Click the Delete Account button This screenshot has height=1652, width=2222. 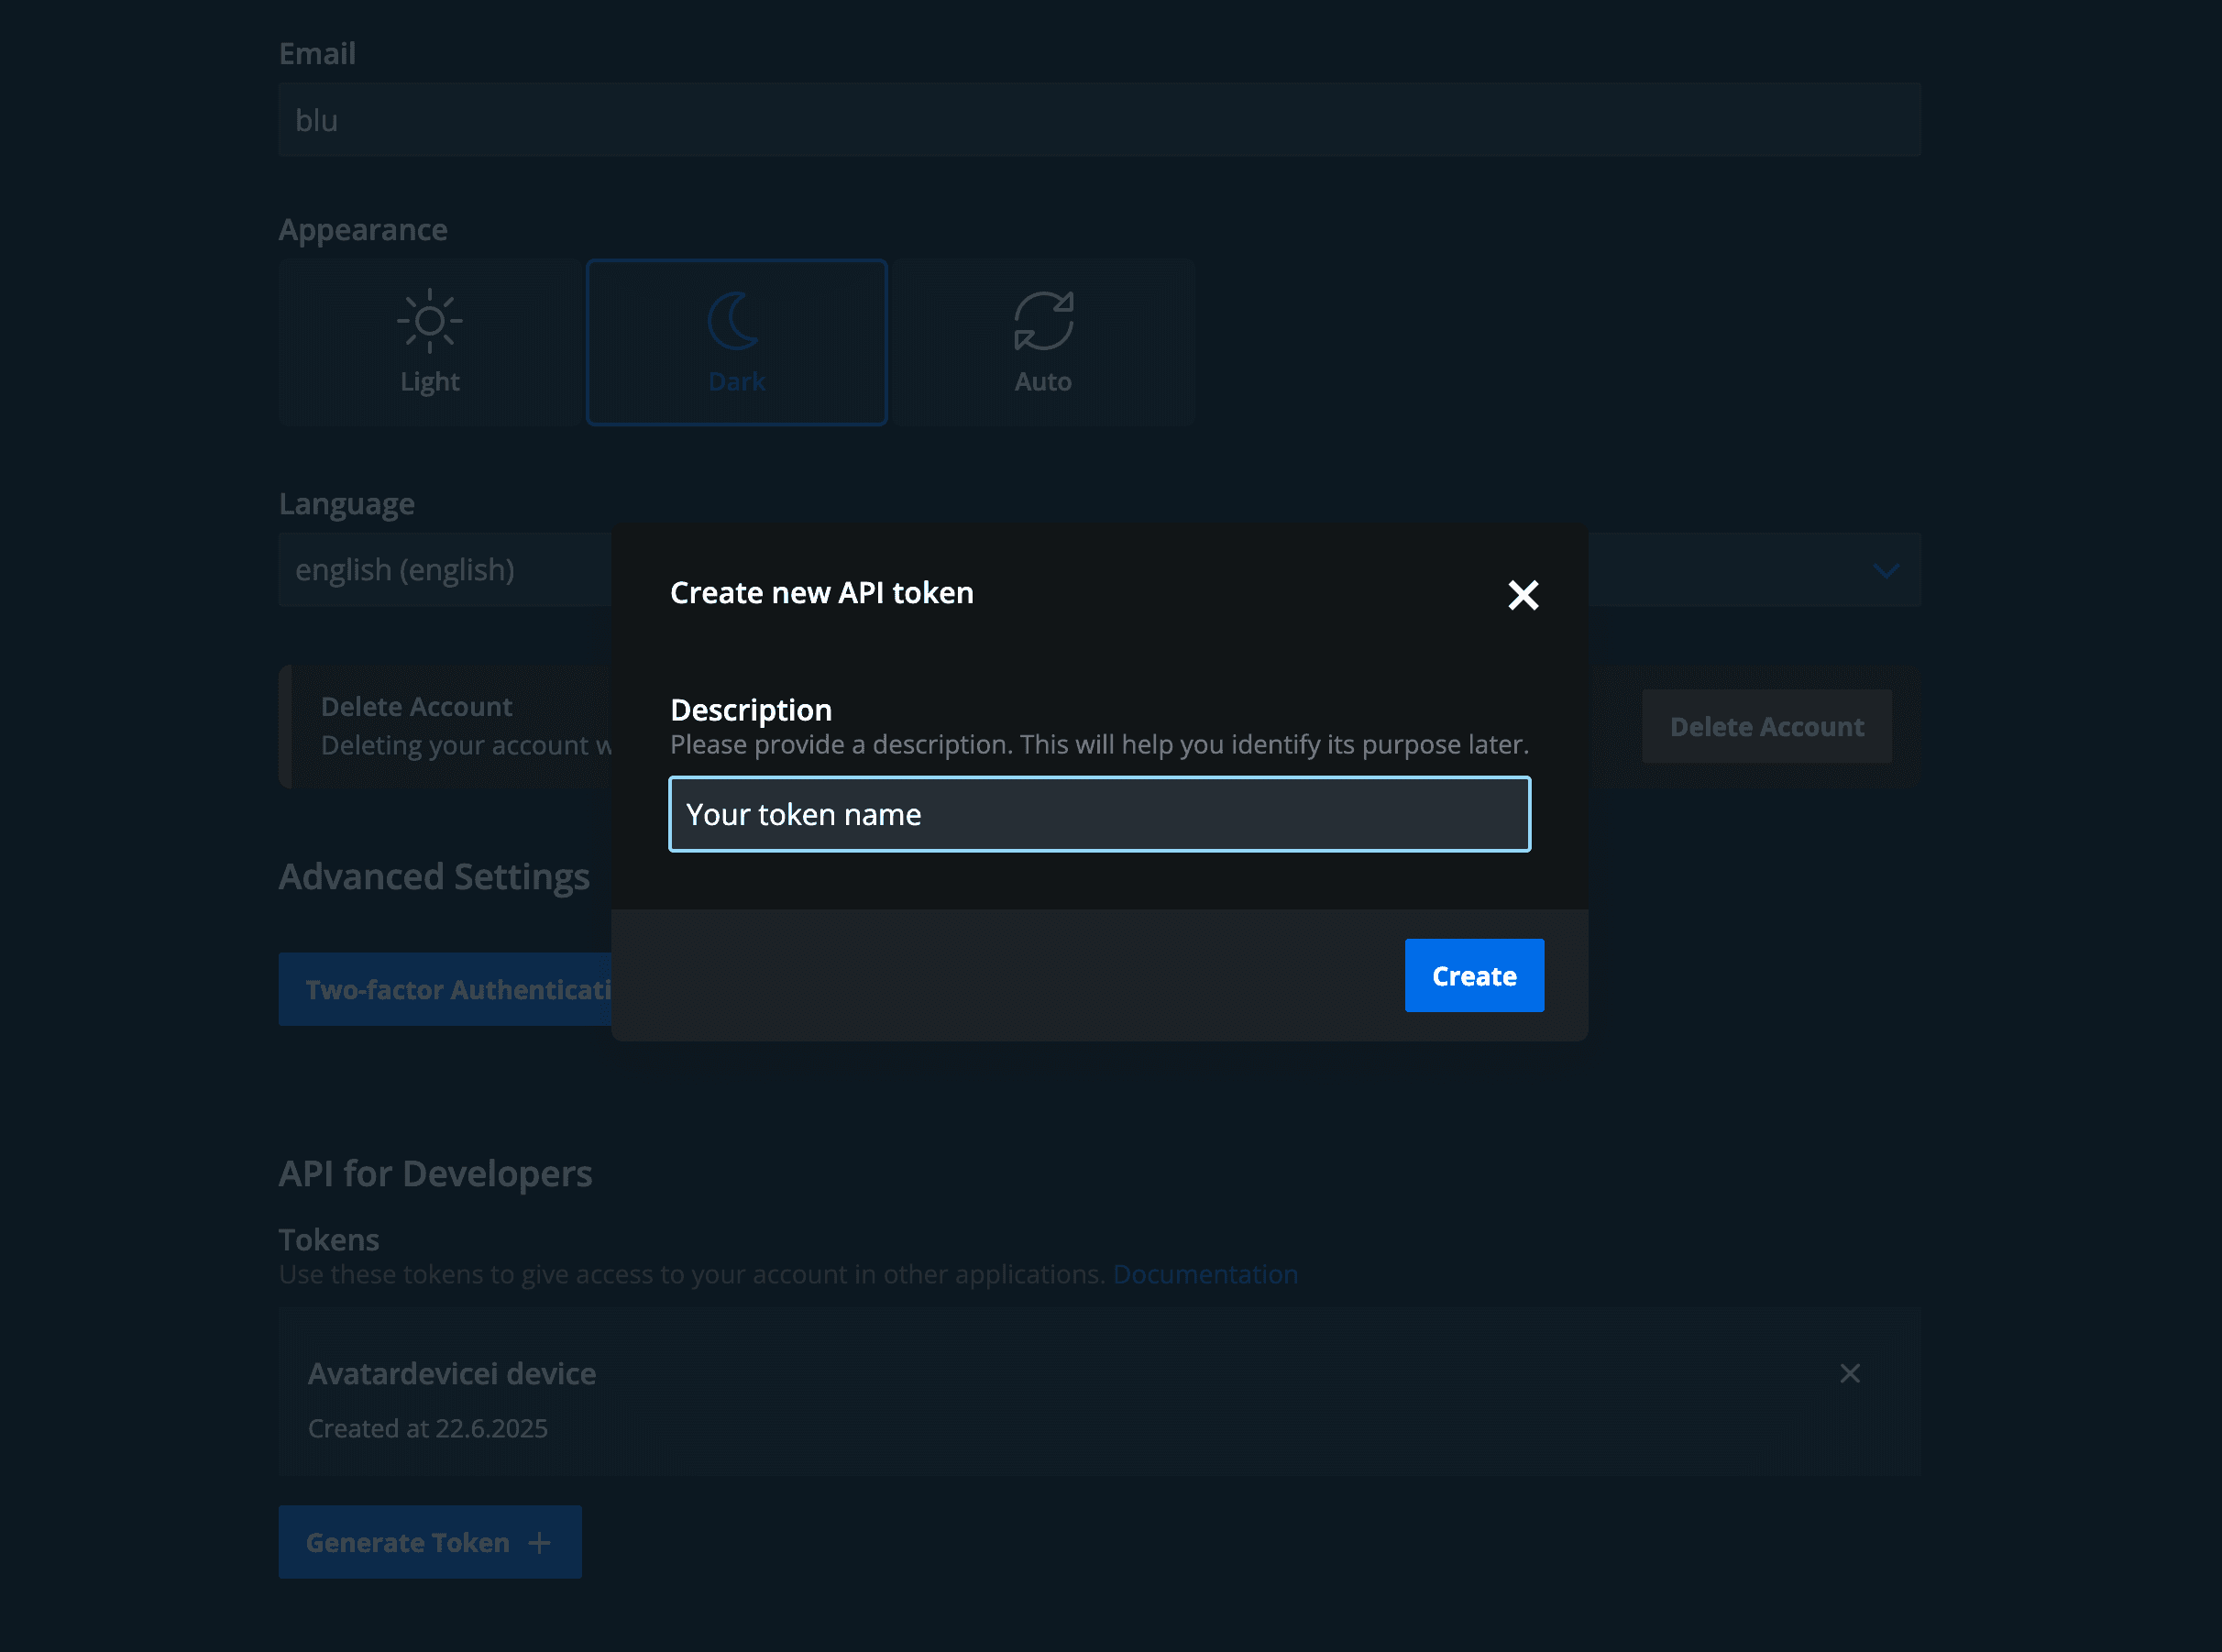[1766, 727]
